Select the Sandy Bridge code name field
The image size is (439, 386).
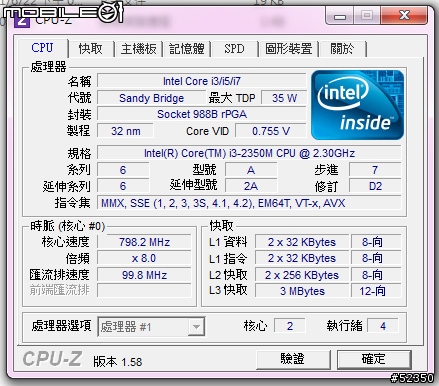pos(151,98)
